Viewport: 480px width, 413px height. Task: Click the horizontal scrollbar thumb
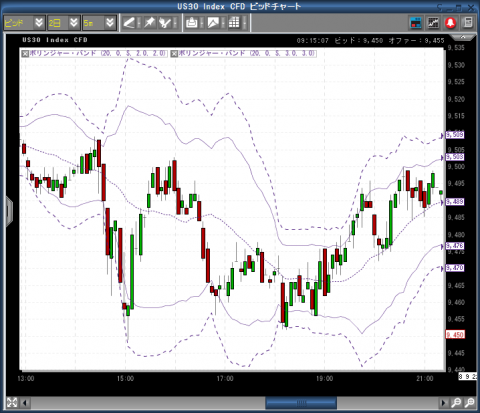point(301,403)
